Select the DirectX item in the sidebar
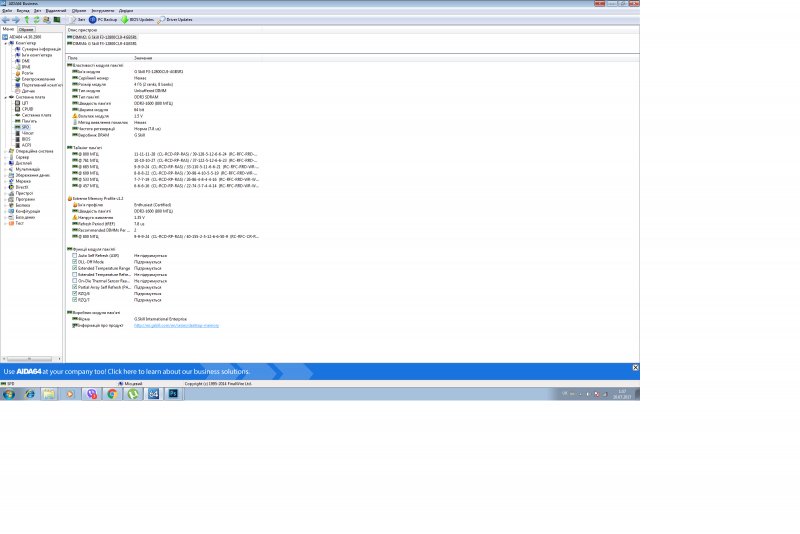Image resolution: width=800 pixels, height=534 pixels. click(22, 186)
